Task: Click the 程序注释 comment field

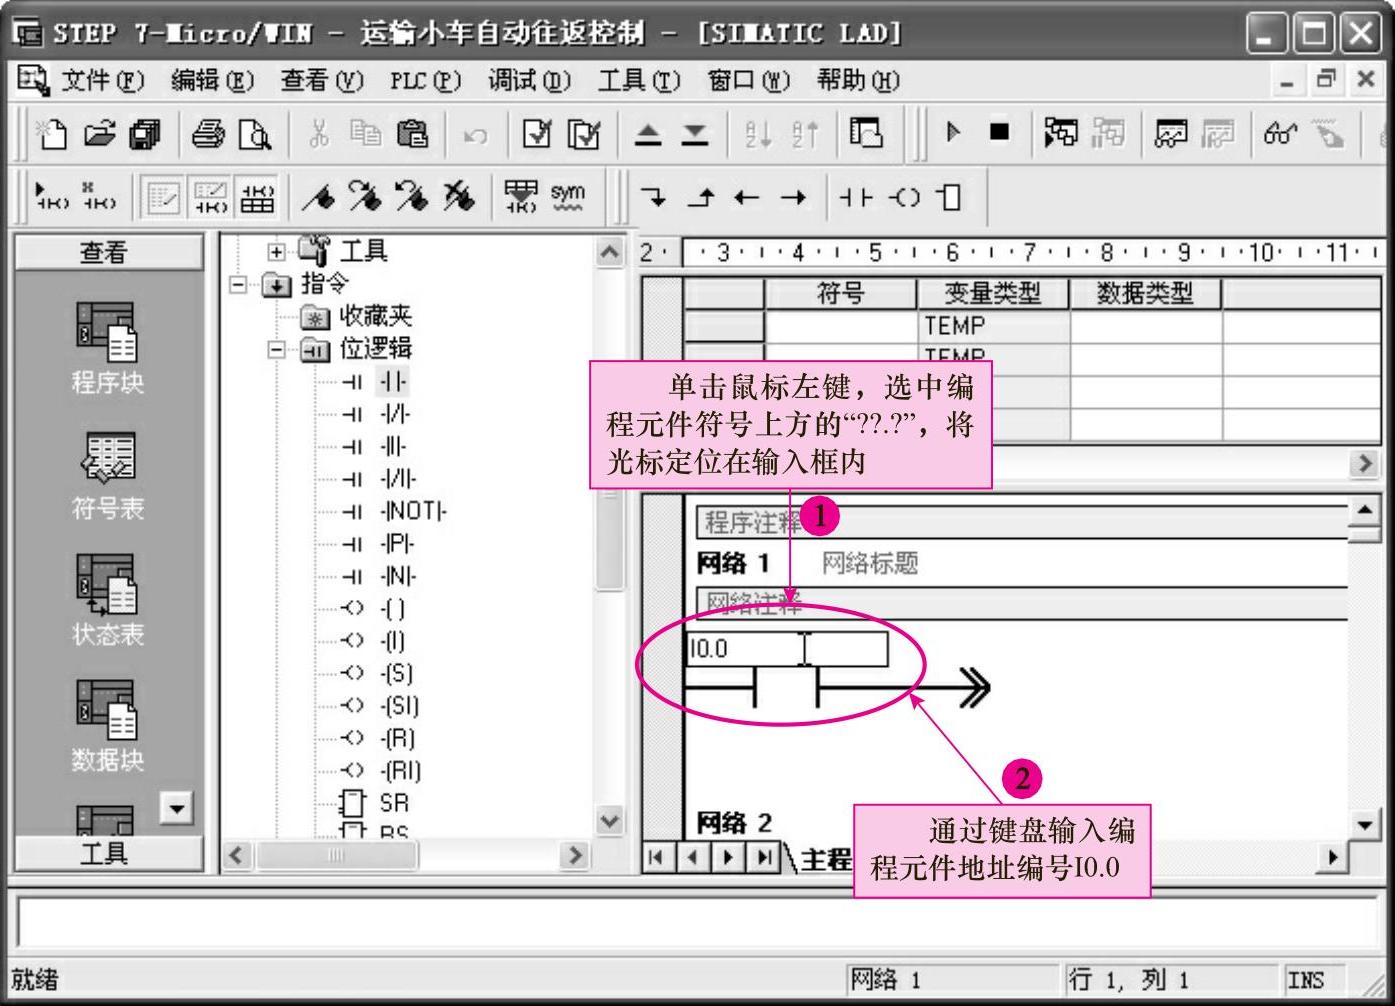Action: (1021, 522)
